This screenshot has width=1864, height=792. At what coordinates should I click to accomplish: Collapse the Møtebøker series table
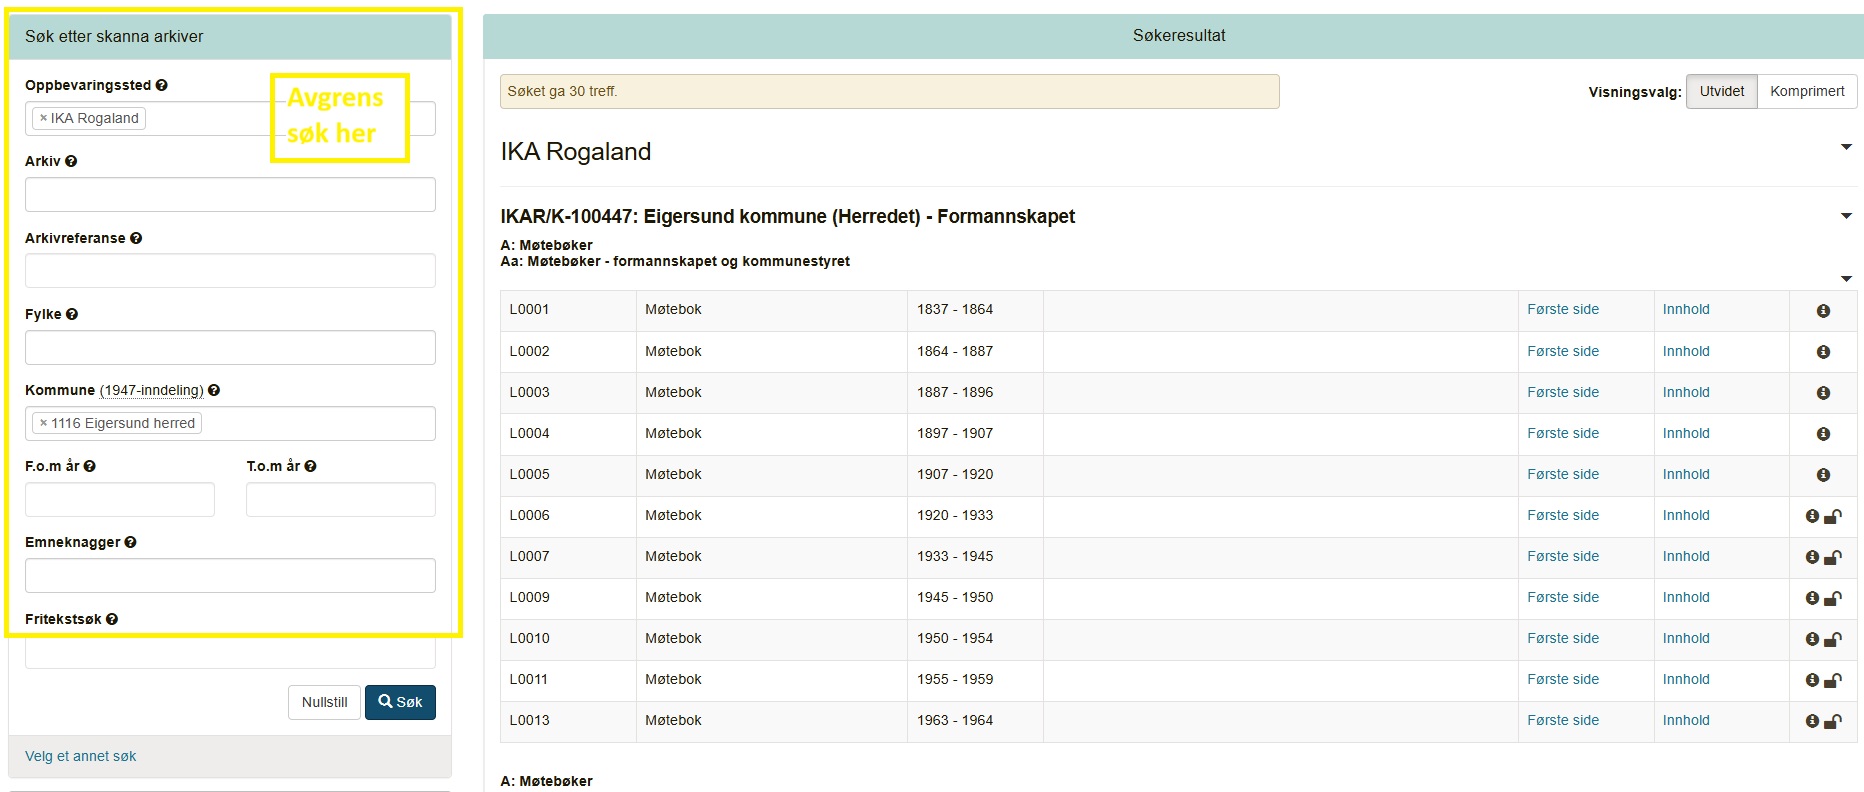(x=1846, y=279)
